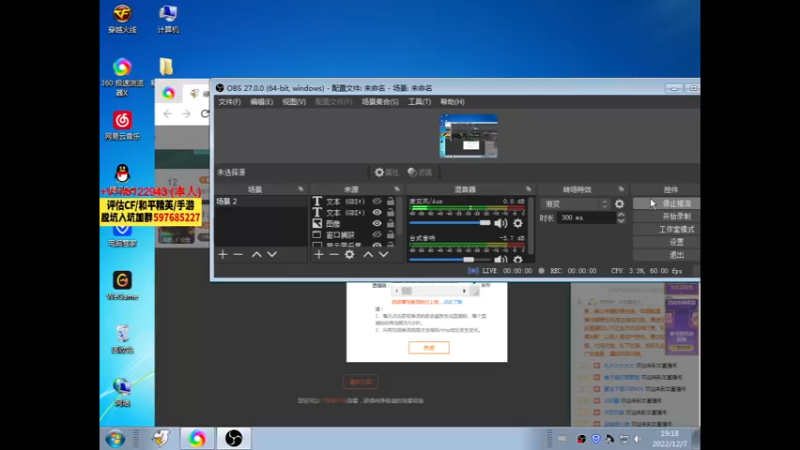The image size is (800, 450).
Task: Click the 360 browser icon in the taskbar
Action: click(x=197, y=438)
